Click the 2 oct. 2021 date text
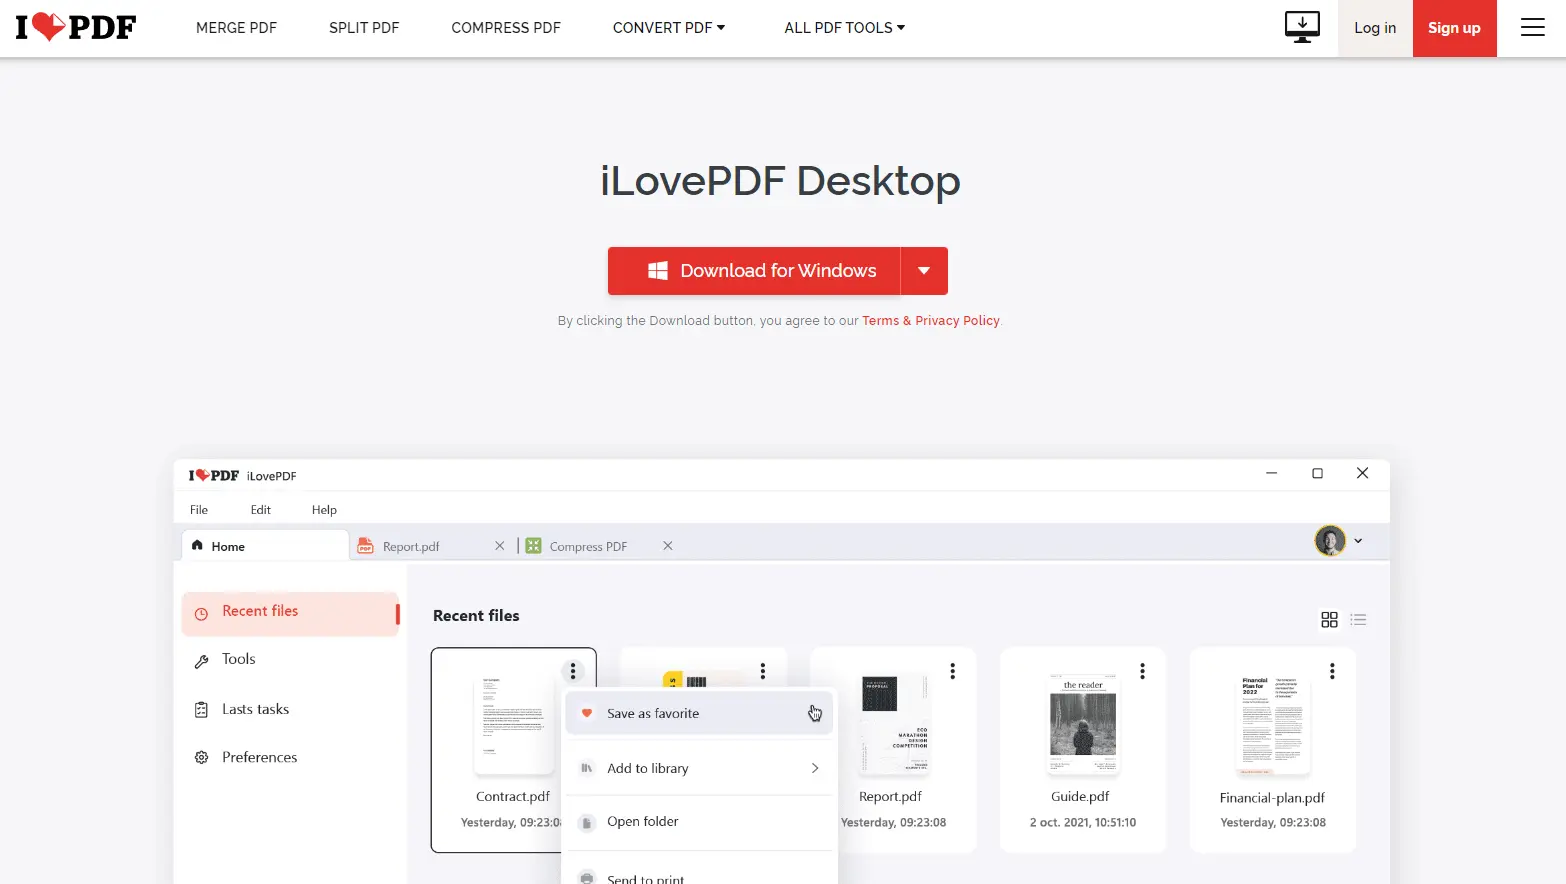1566x884 pixels. tap(1083, 823)
